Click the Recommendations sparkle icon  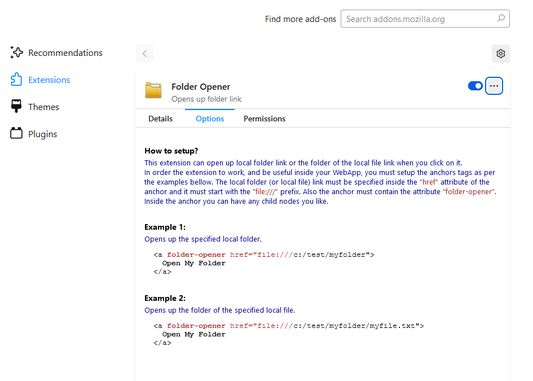pyautogui.click(x=16, y=52)
